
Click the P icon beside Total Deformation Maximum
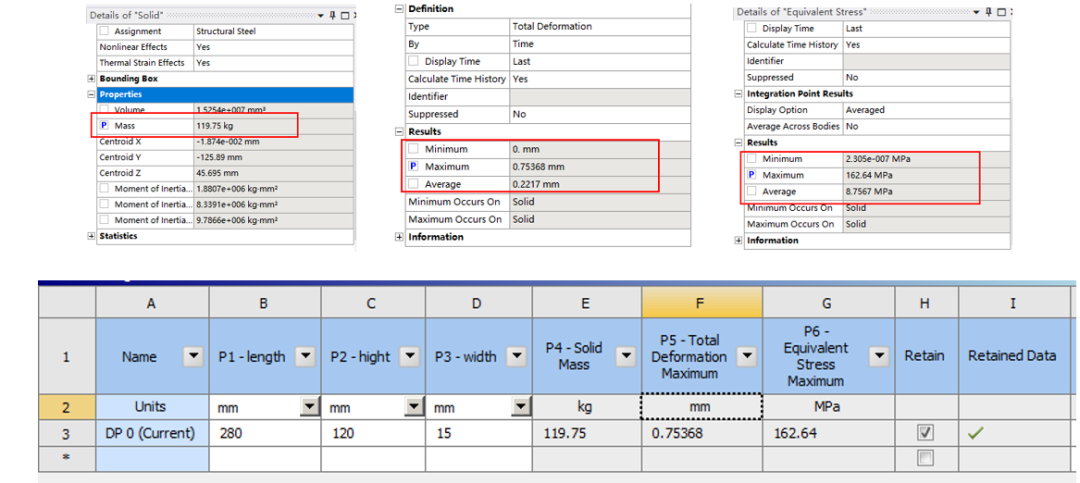414,167
